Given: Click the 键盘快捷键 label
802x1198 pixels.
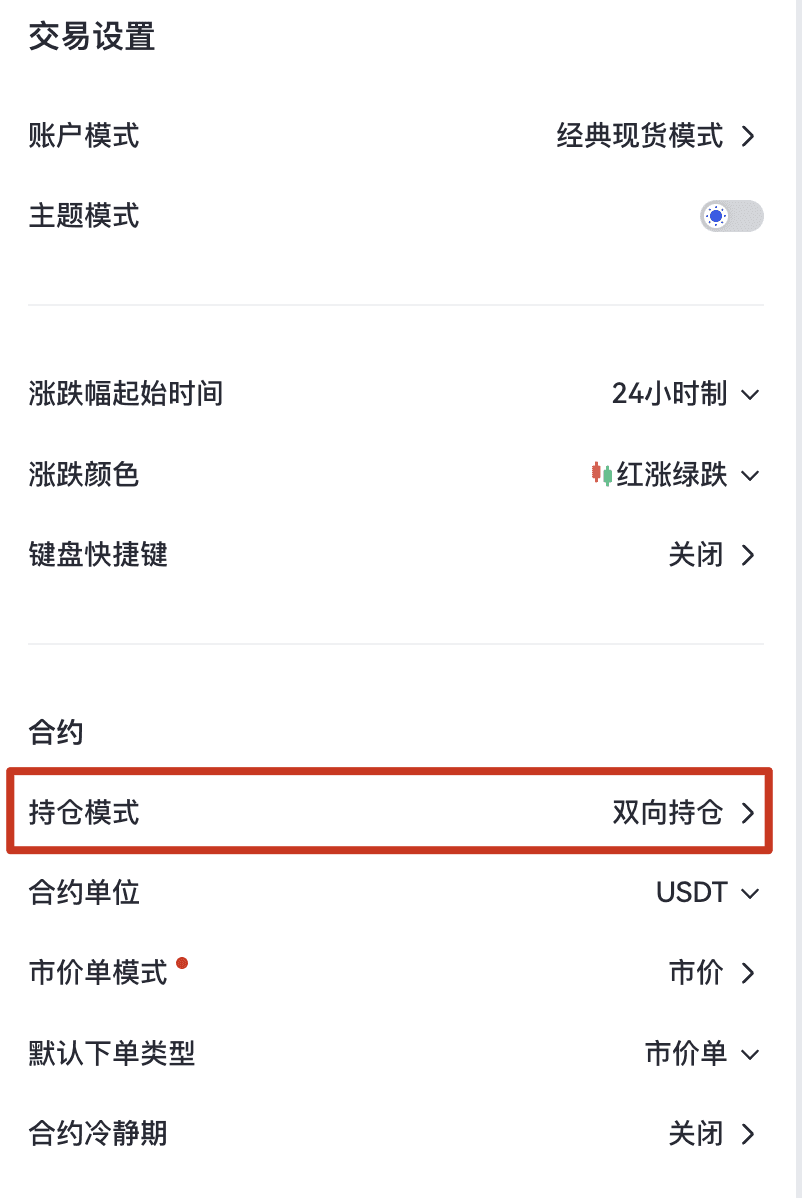Looking at the screenshot, I should (98, 554).
